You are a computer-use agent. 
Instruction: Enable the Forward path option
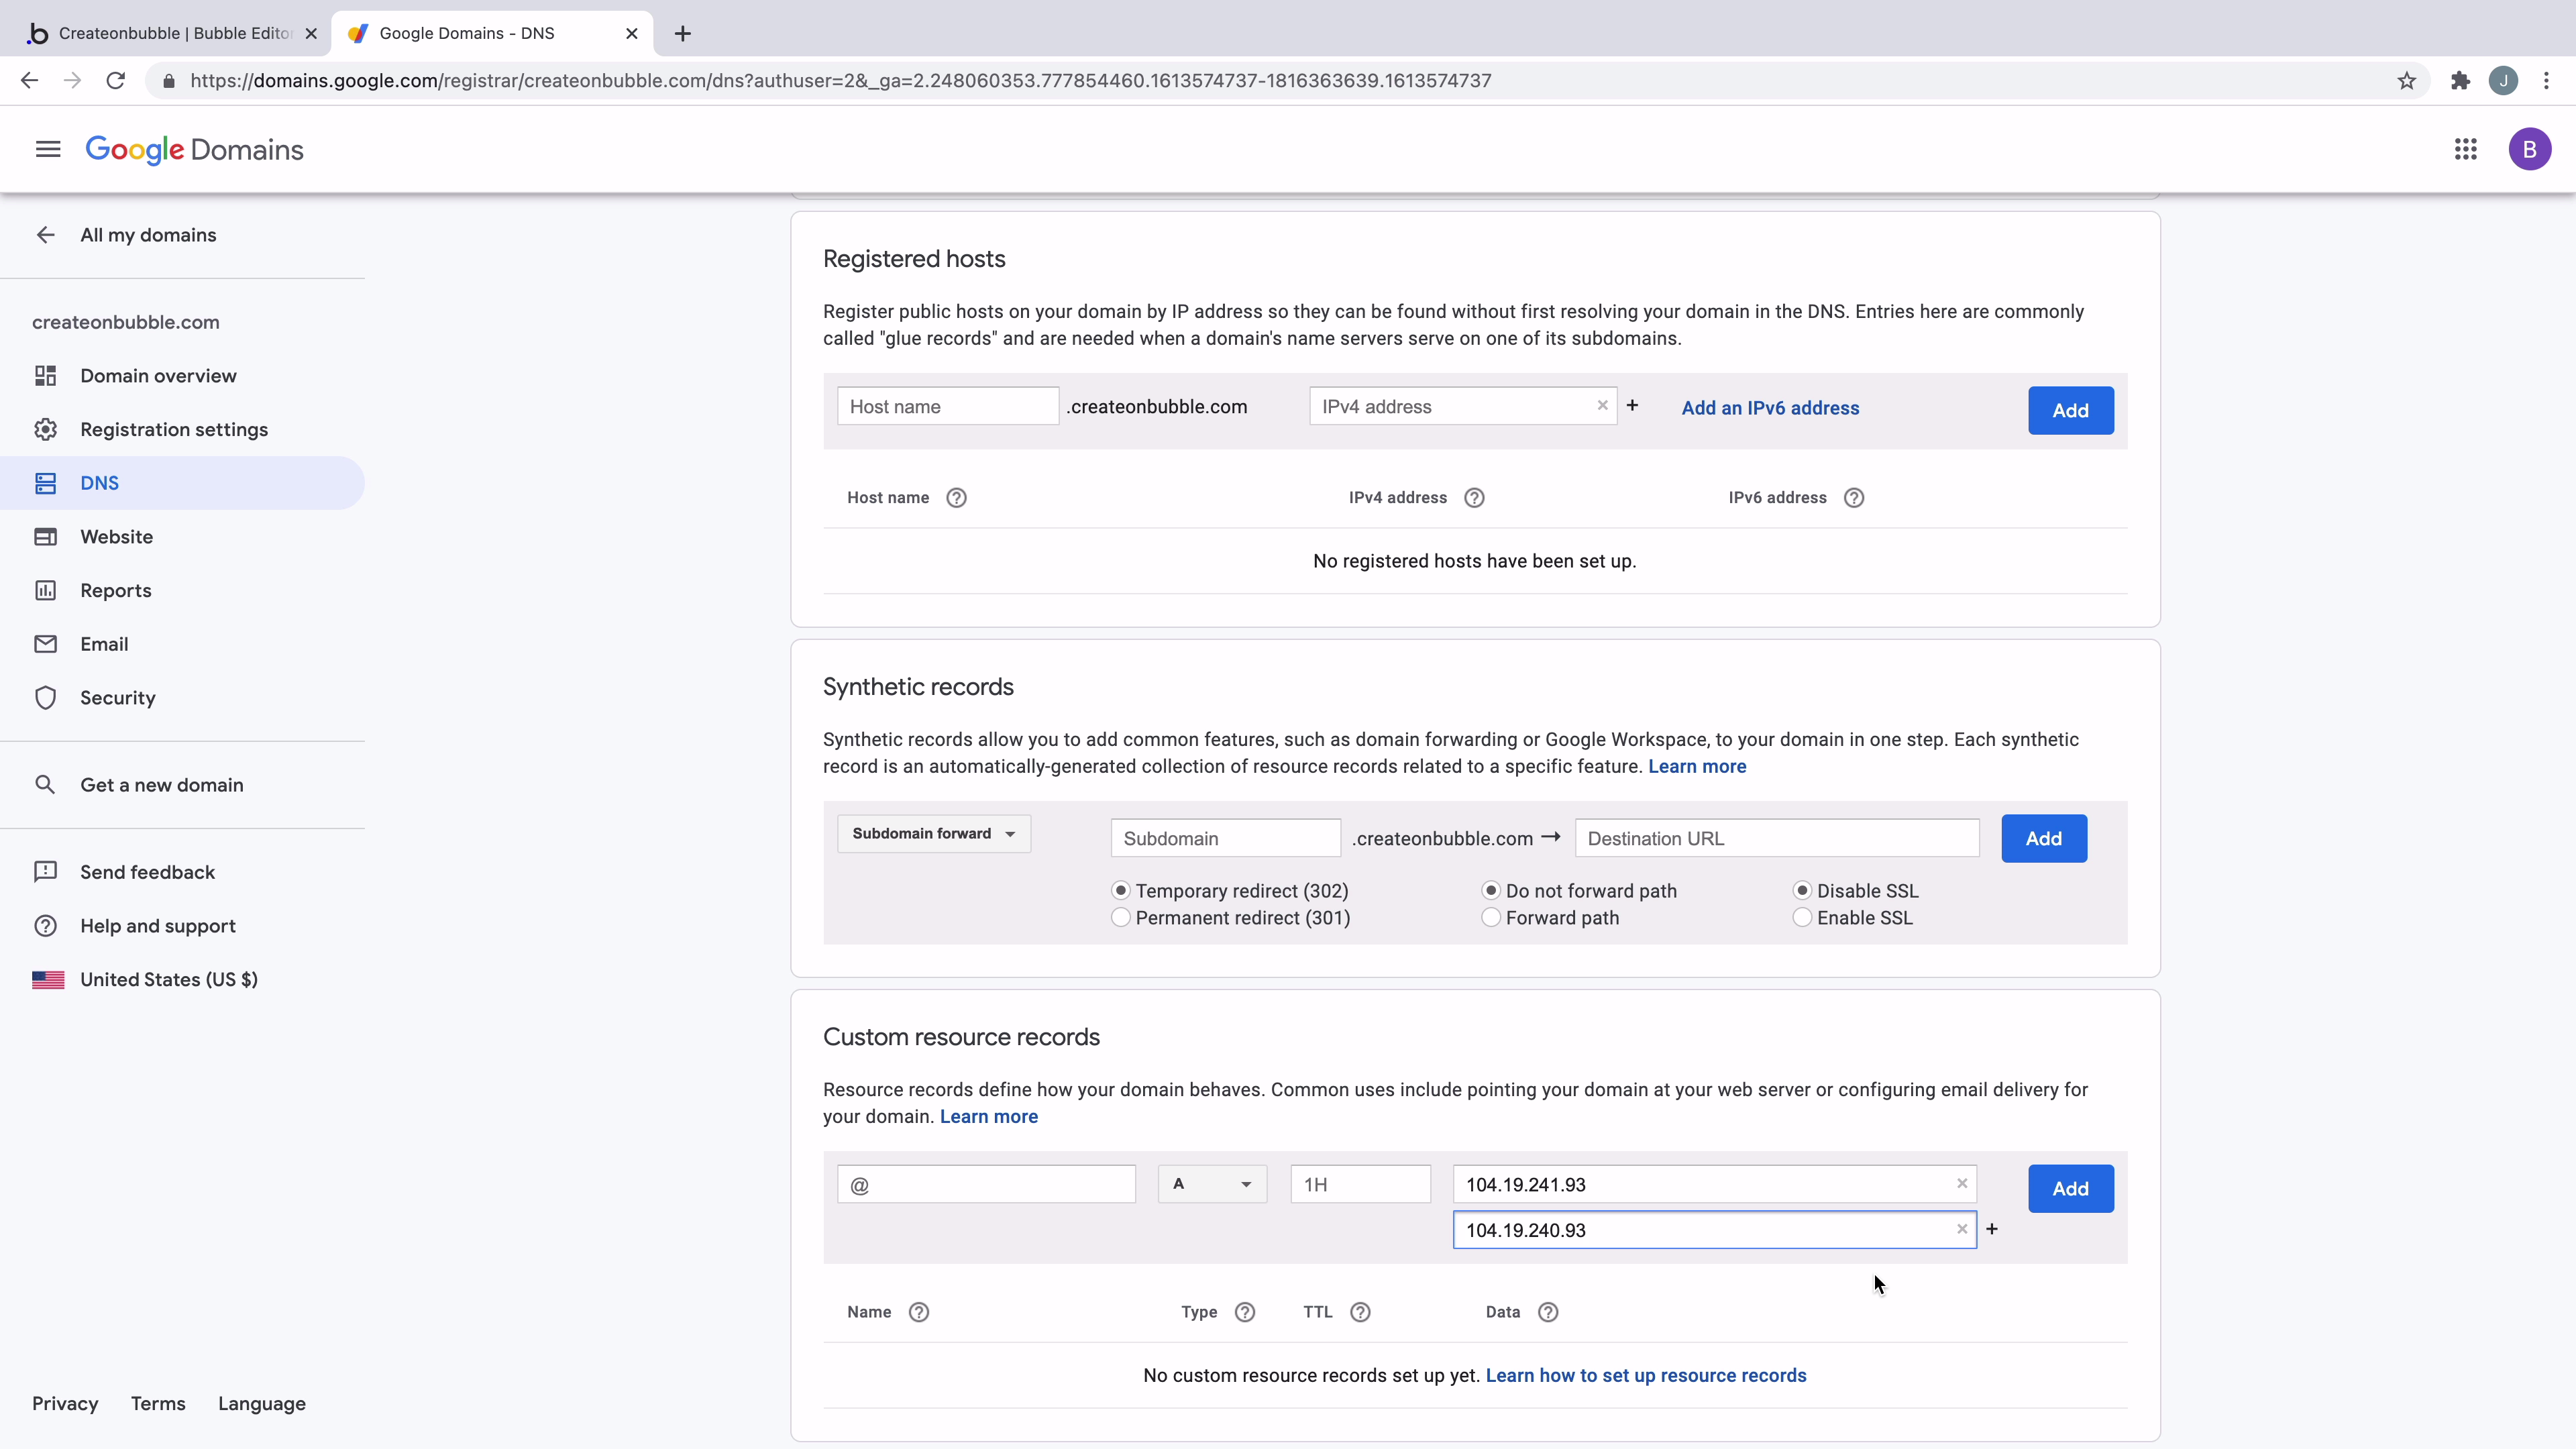pos(1490,917)
